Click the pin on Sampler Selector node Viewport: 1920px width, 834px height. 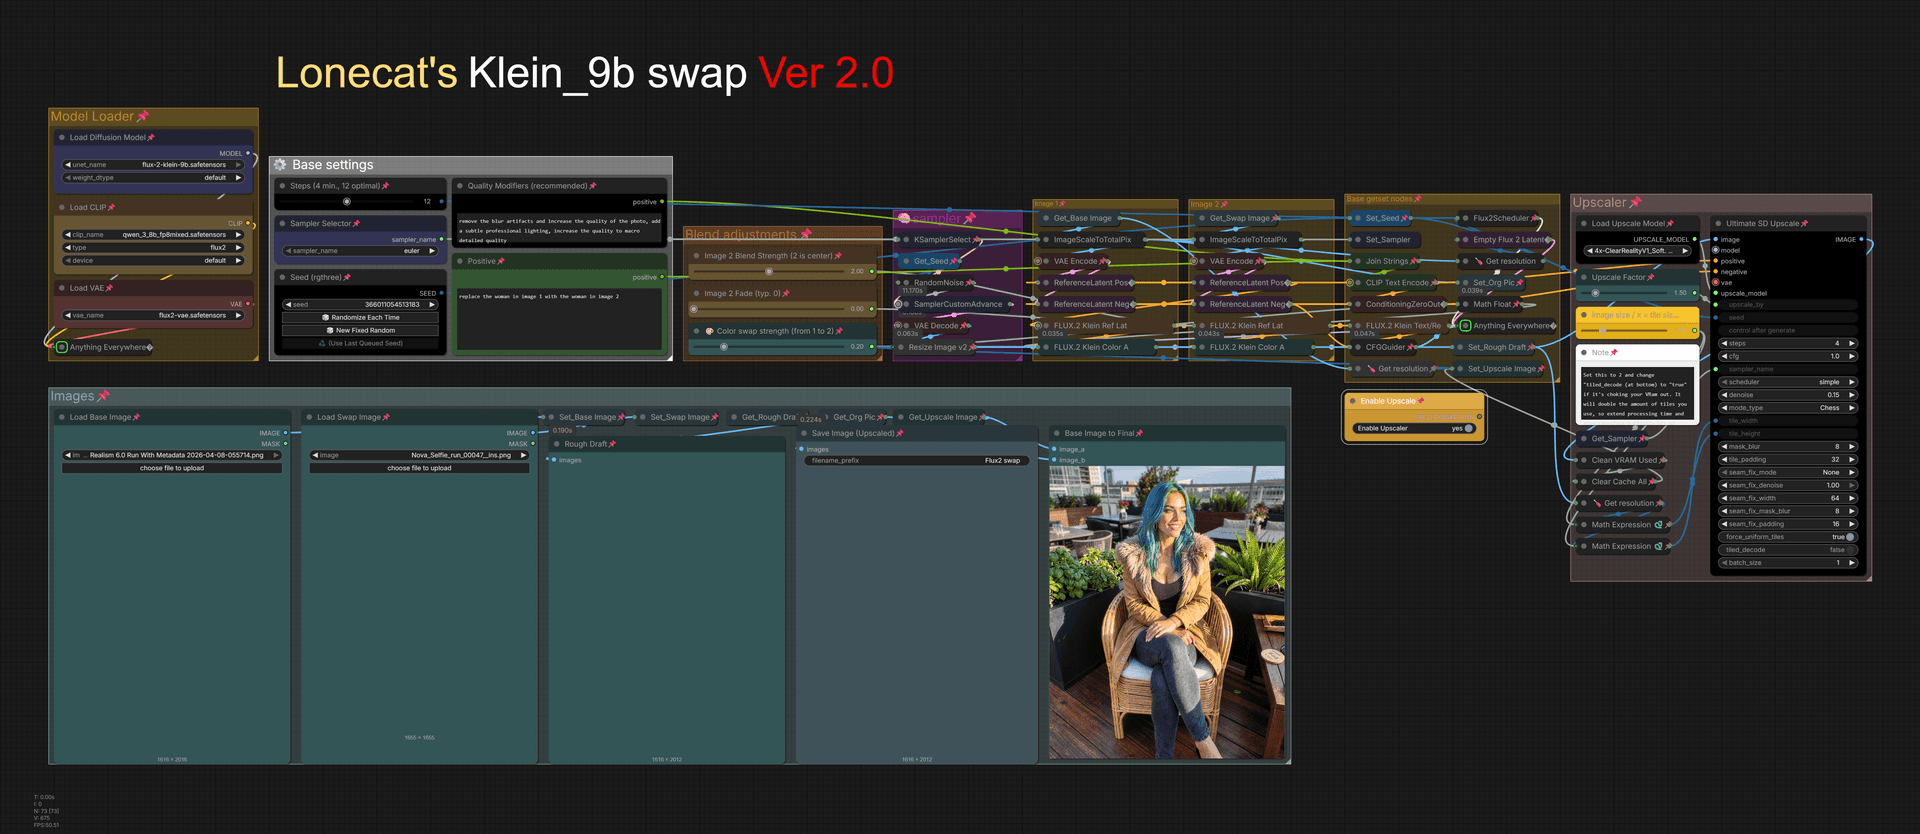click(356, 224)
